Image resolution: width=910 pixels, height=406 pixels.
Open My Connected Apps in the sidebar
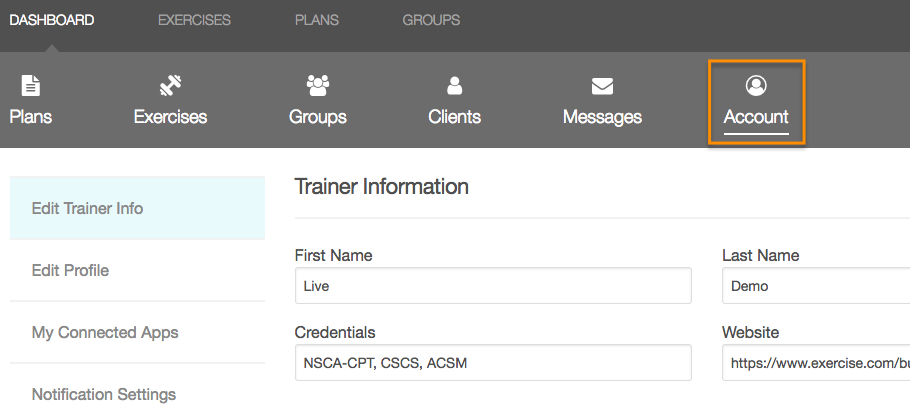[105, 333]
